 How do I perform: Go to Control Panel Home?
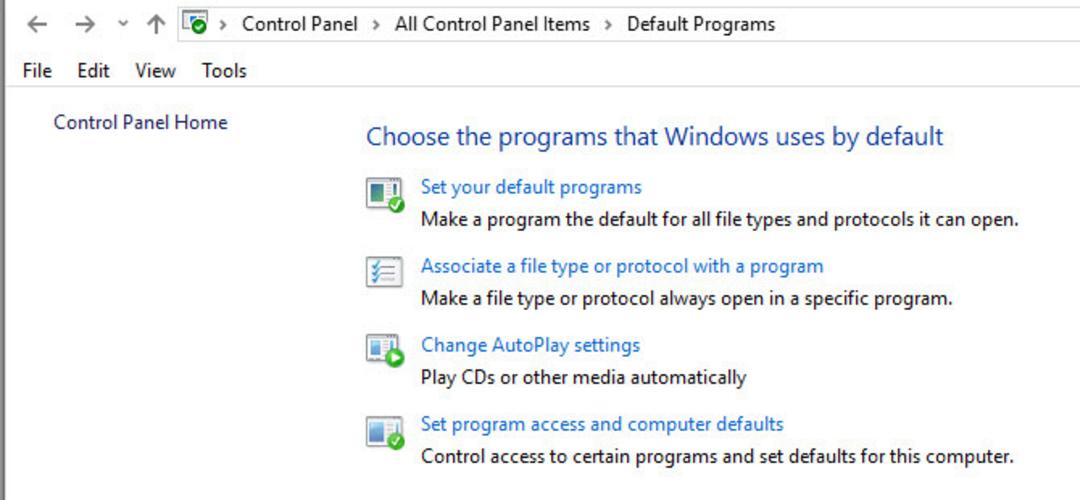141,123
